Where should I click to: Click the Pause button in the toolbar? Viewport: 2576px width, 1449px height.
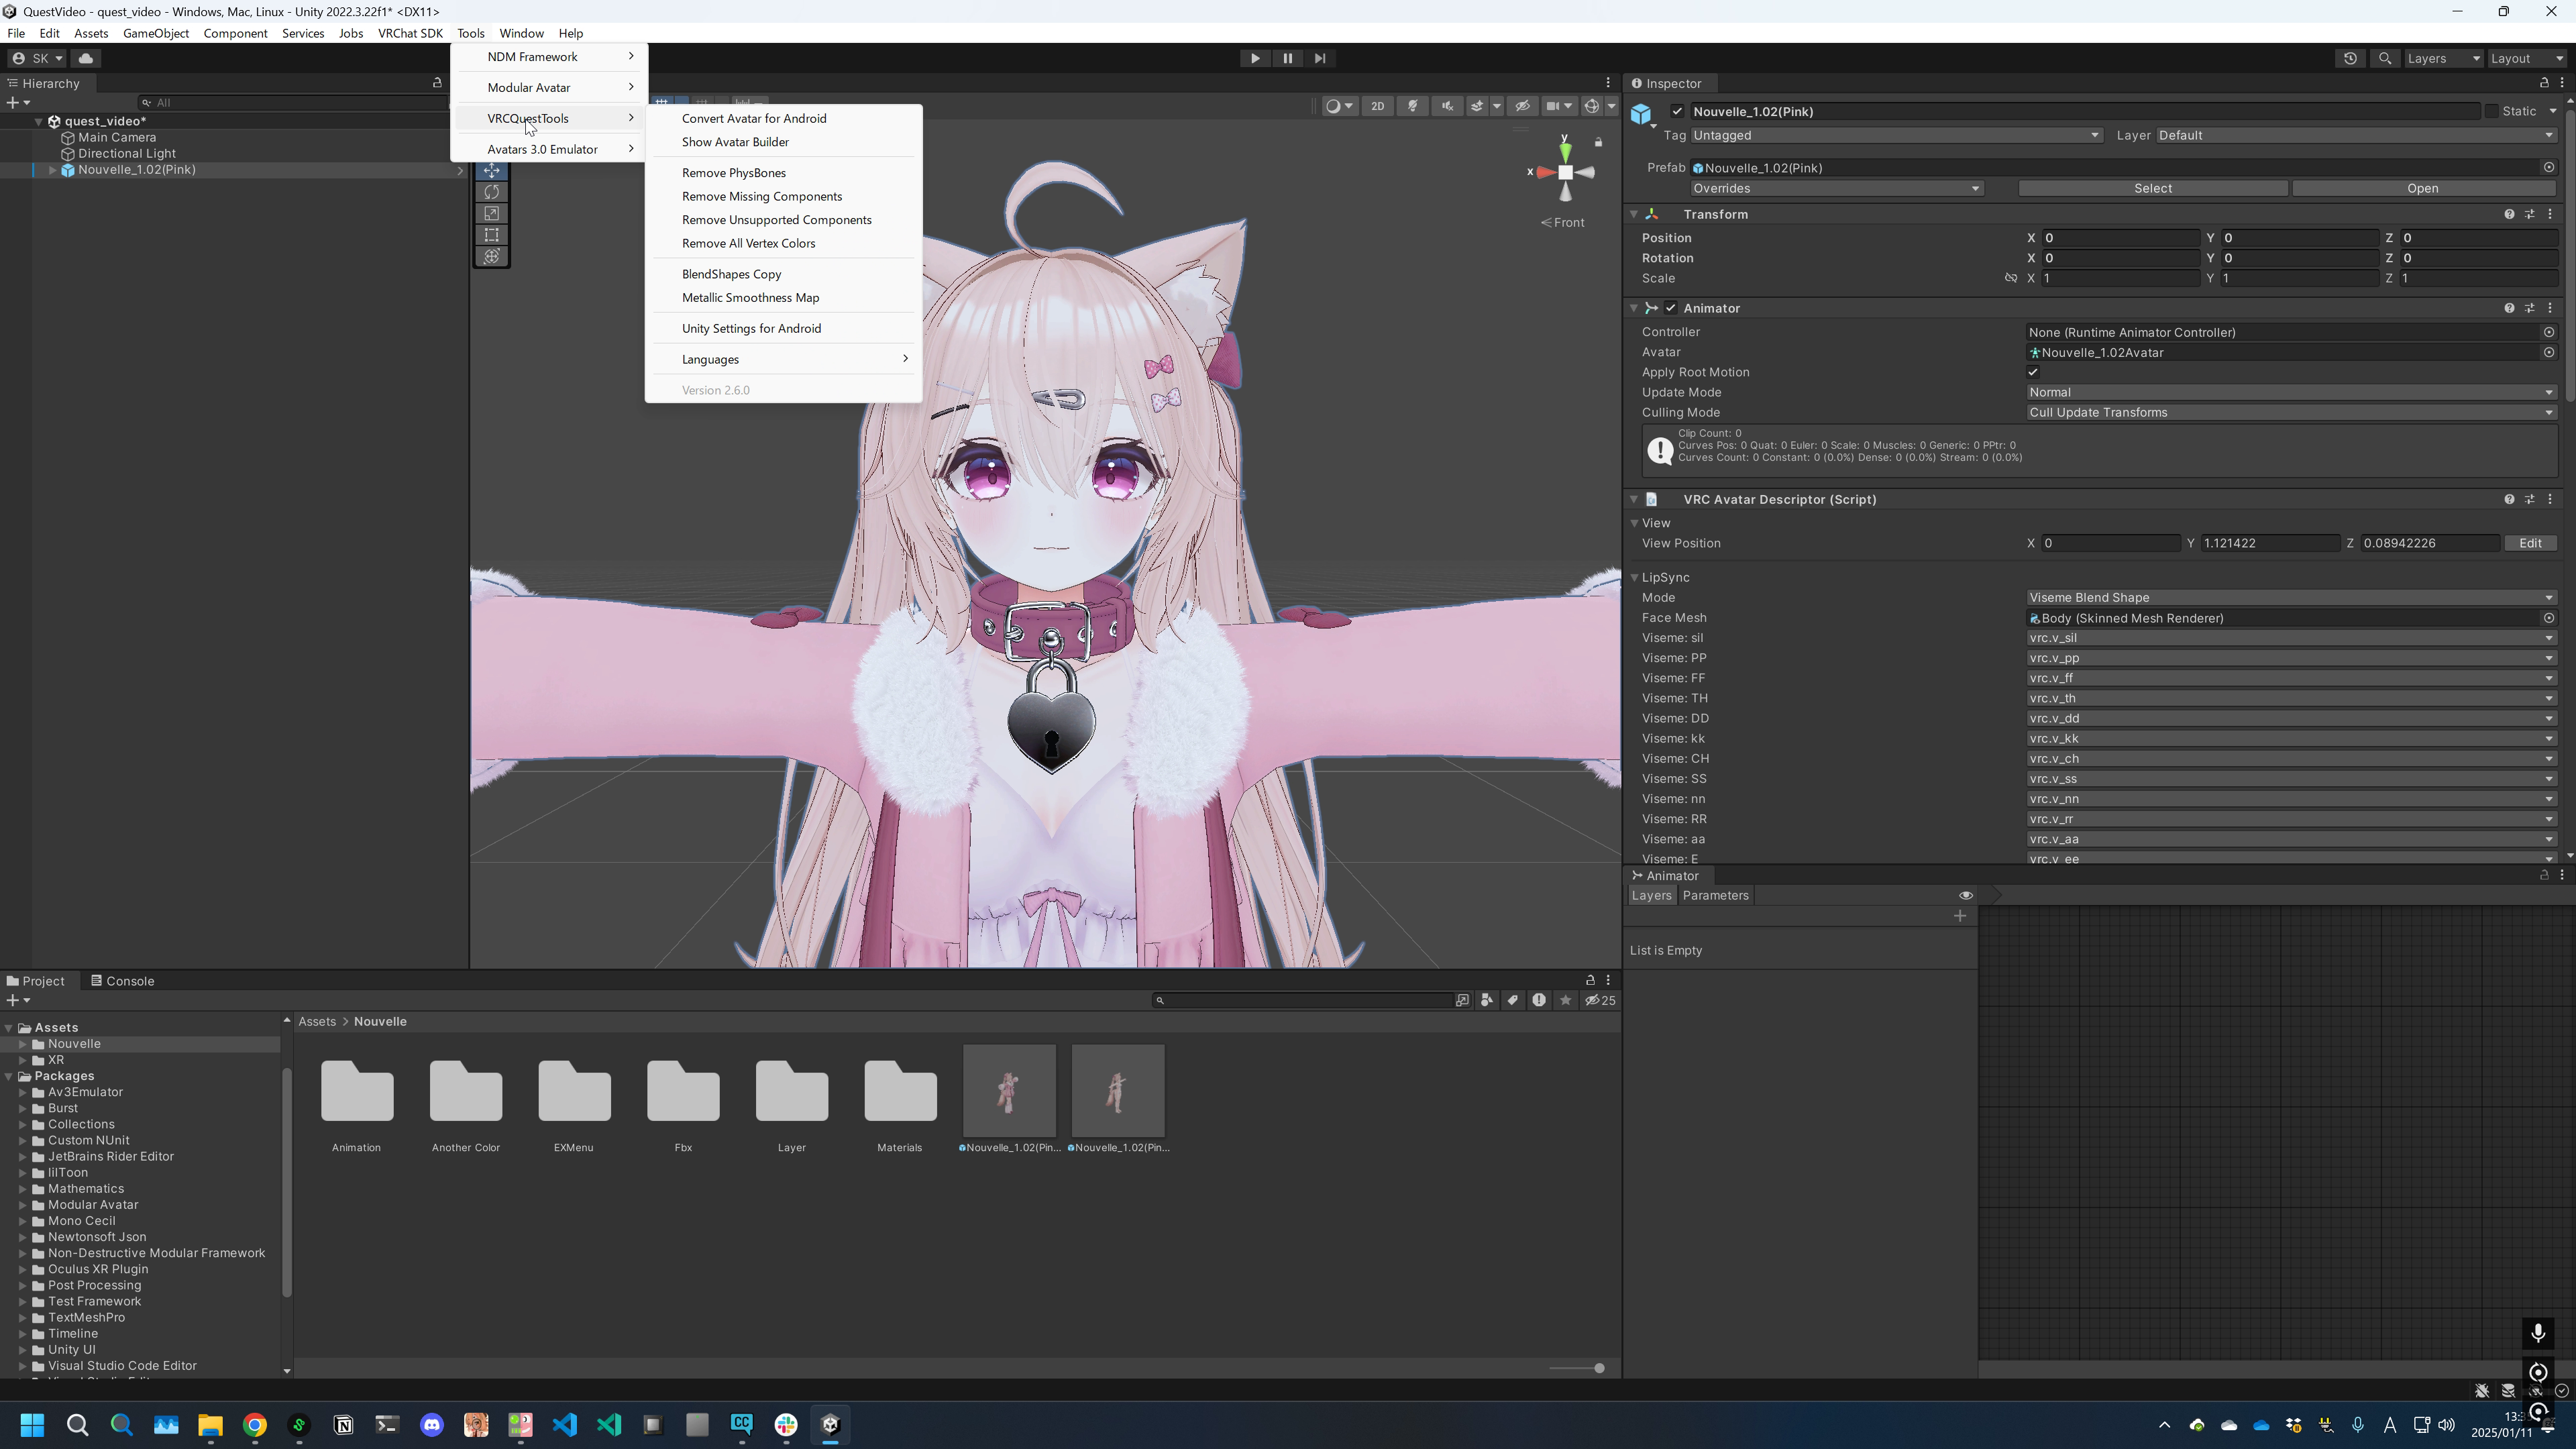pyautogui.click(x=1288, y=58)
